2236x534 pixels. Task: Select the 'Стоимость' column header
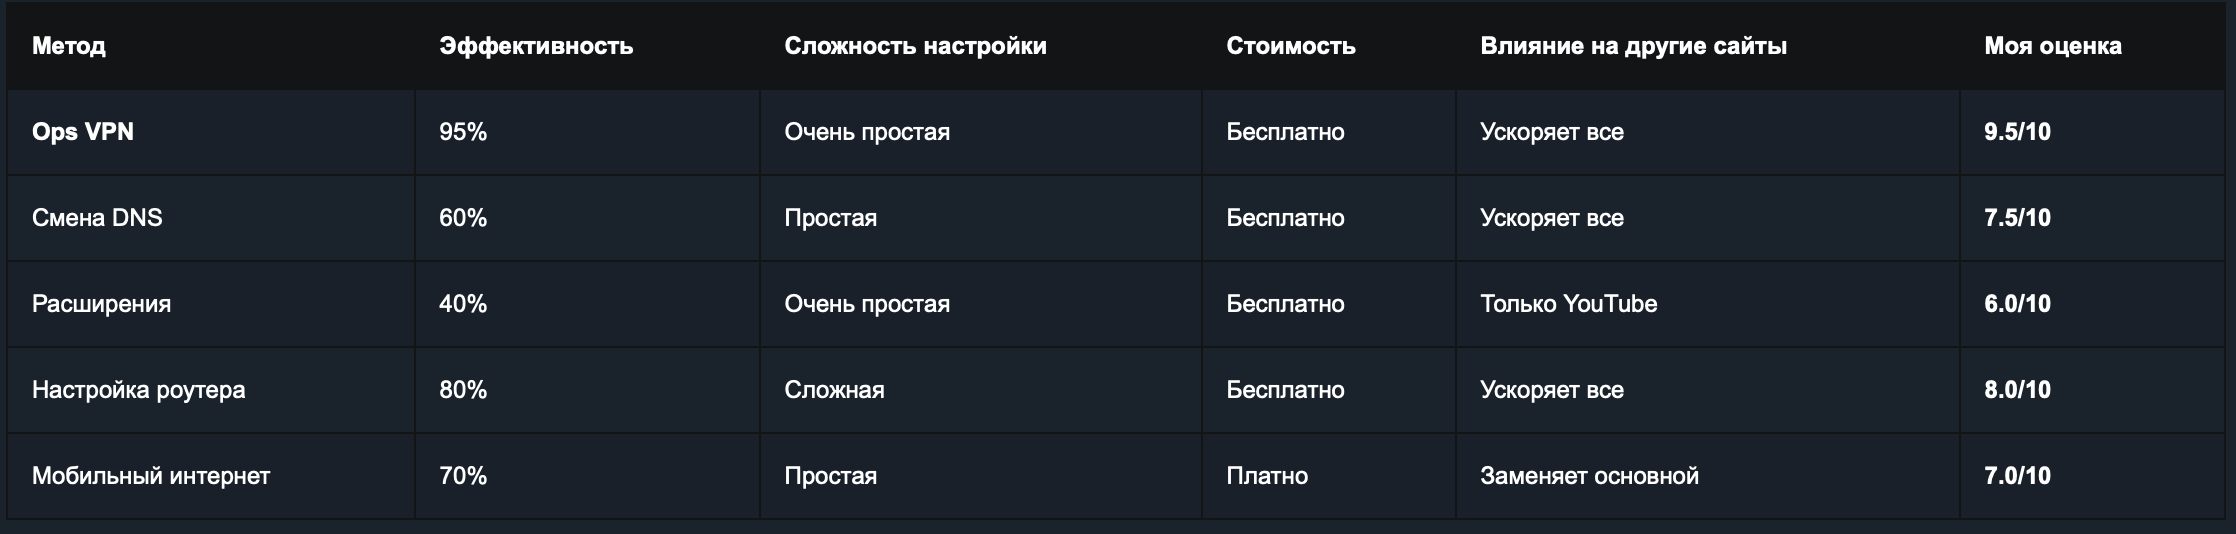[x=1291, y=46]
